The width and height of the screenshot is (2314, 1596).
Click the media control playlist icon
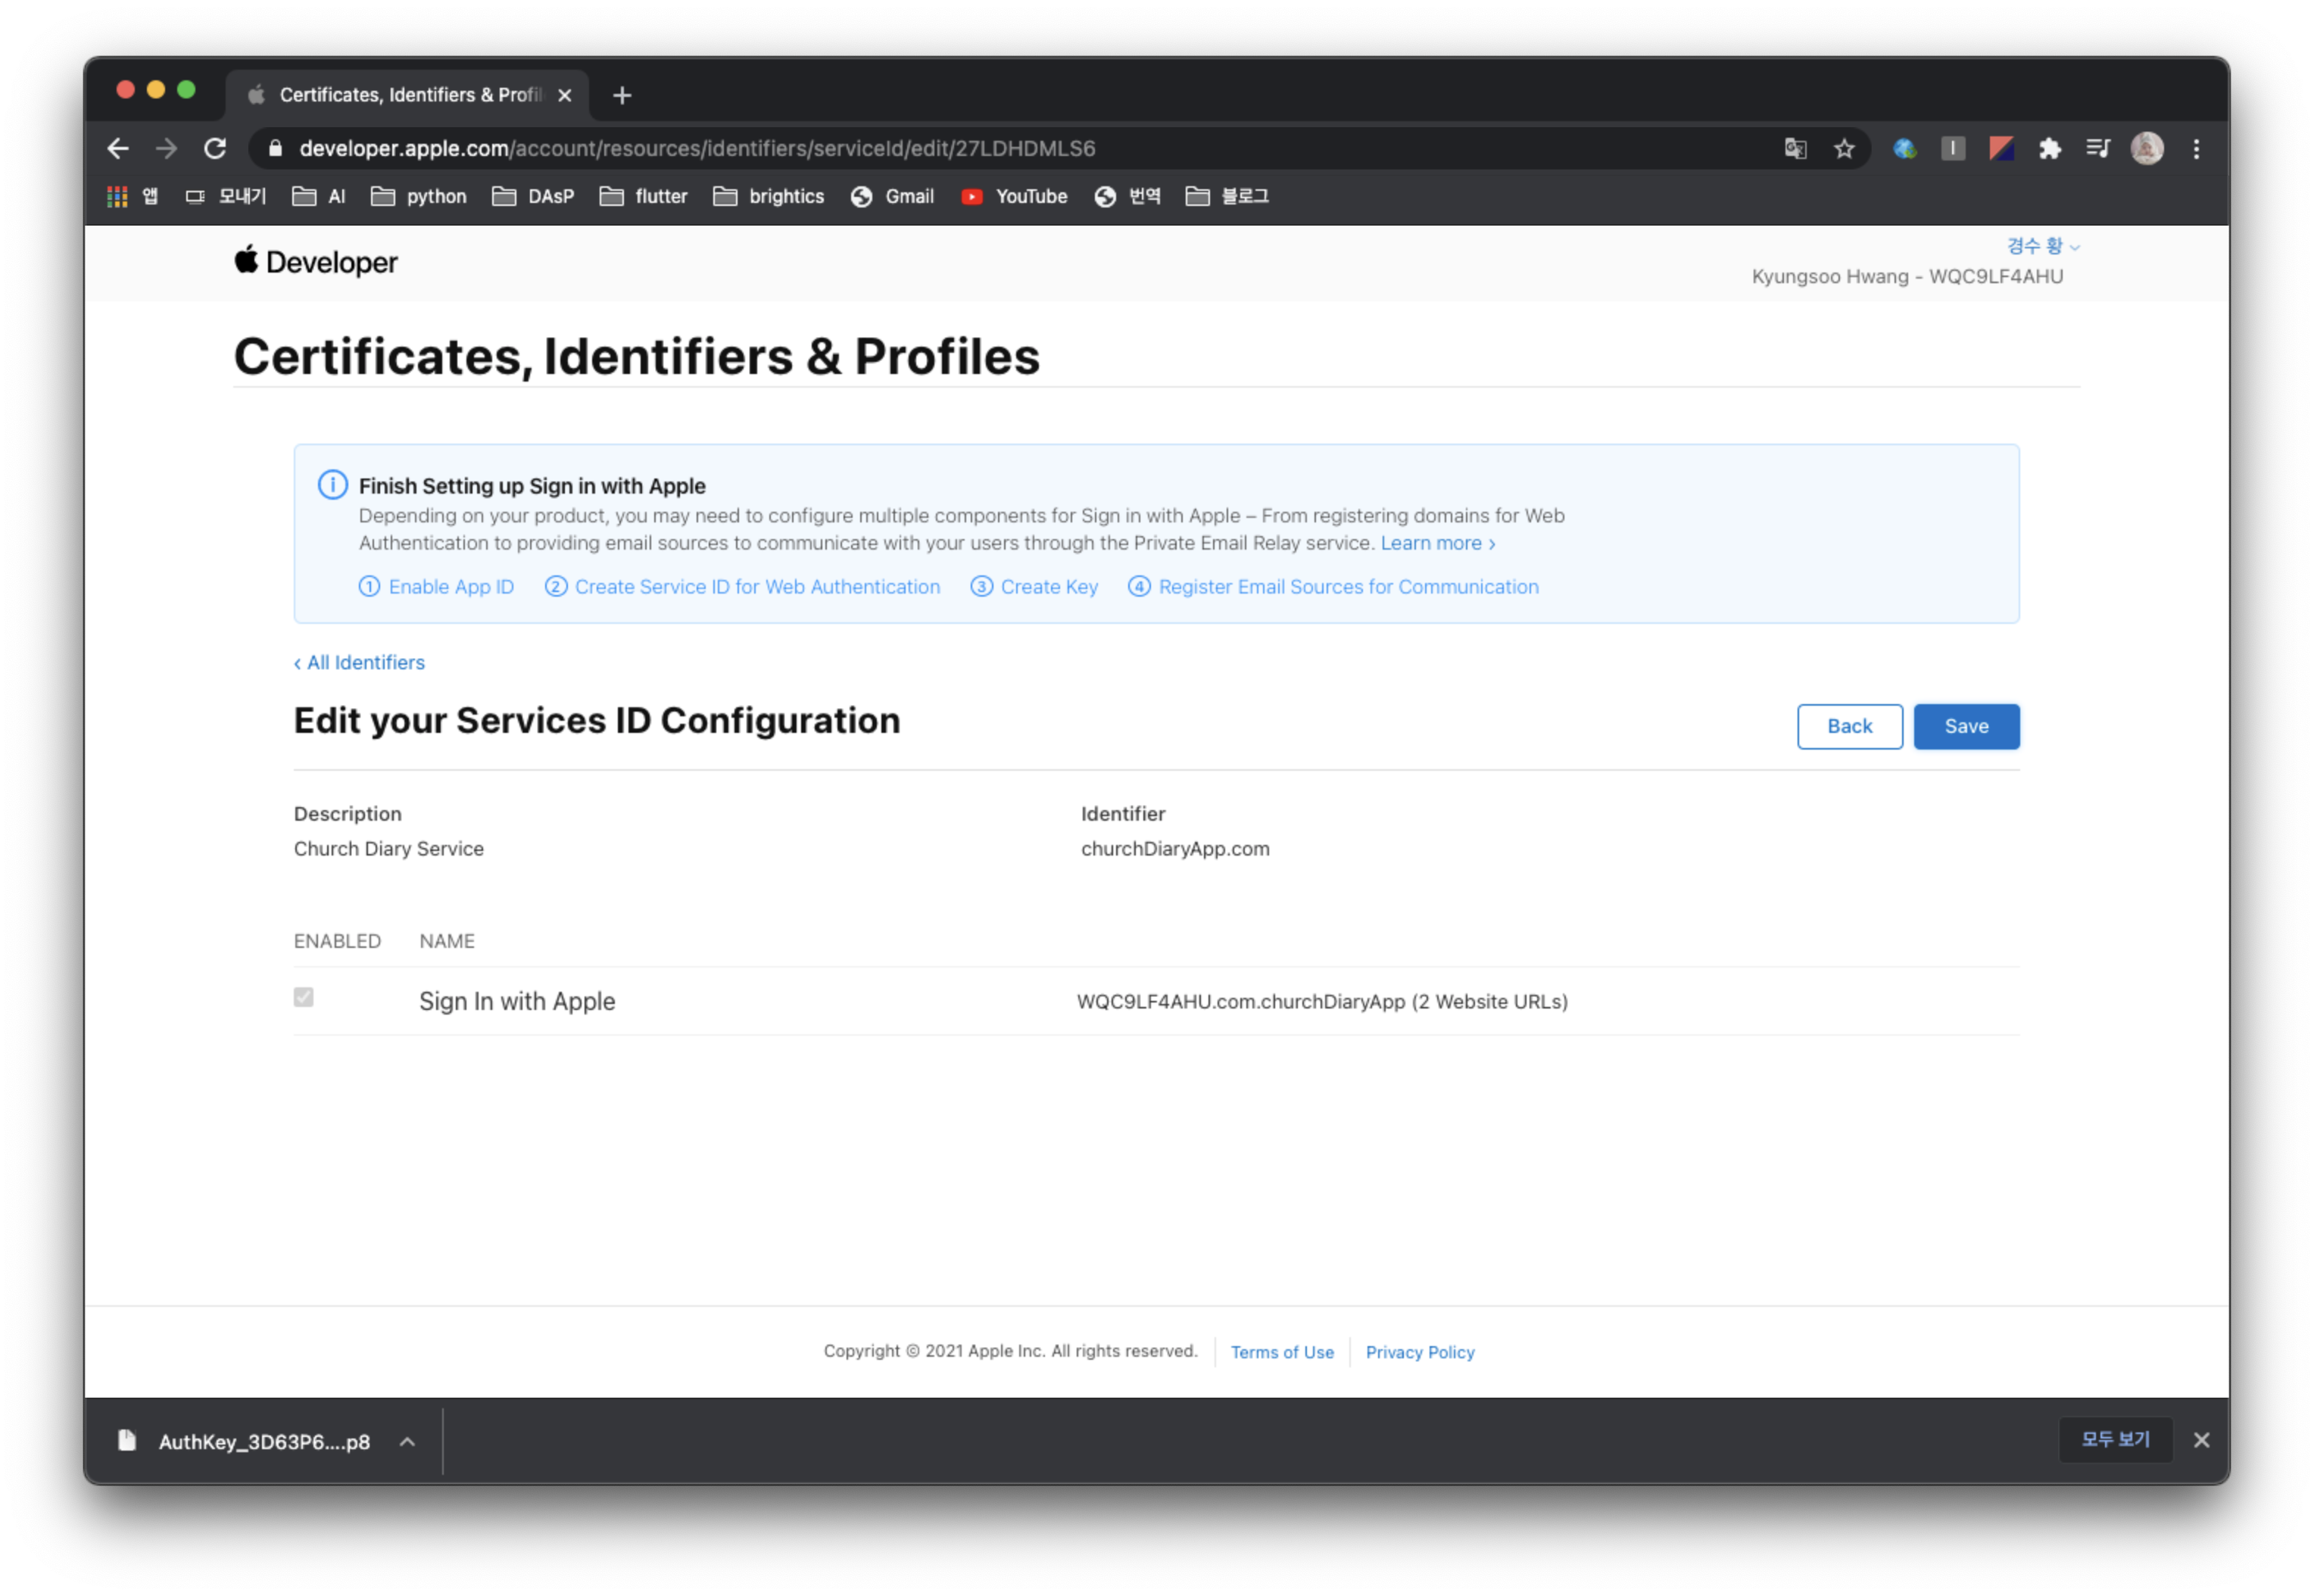pos(2098,149)
